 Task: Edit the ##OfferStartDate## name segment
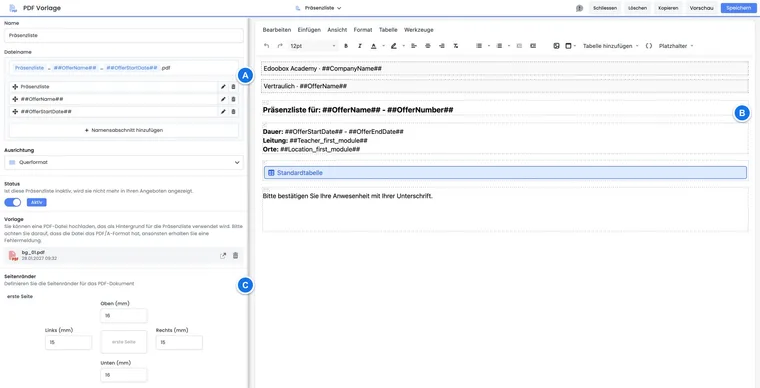point(223,112)
